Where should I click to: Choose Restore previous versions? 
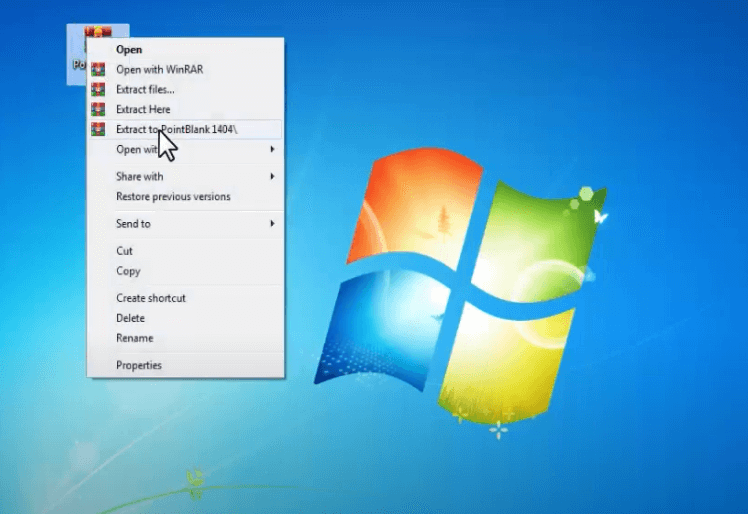[186, 197]
